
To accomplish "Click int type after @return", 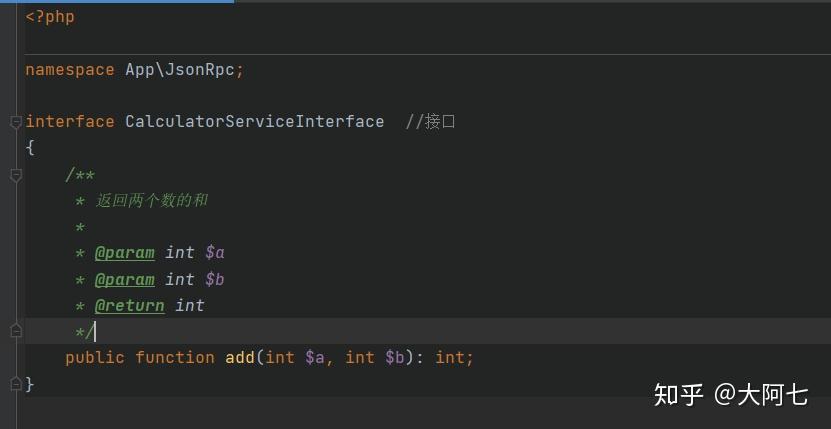I will coord(190,305).
